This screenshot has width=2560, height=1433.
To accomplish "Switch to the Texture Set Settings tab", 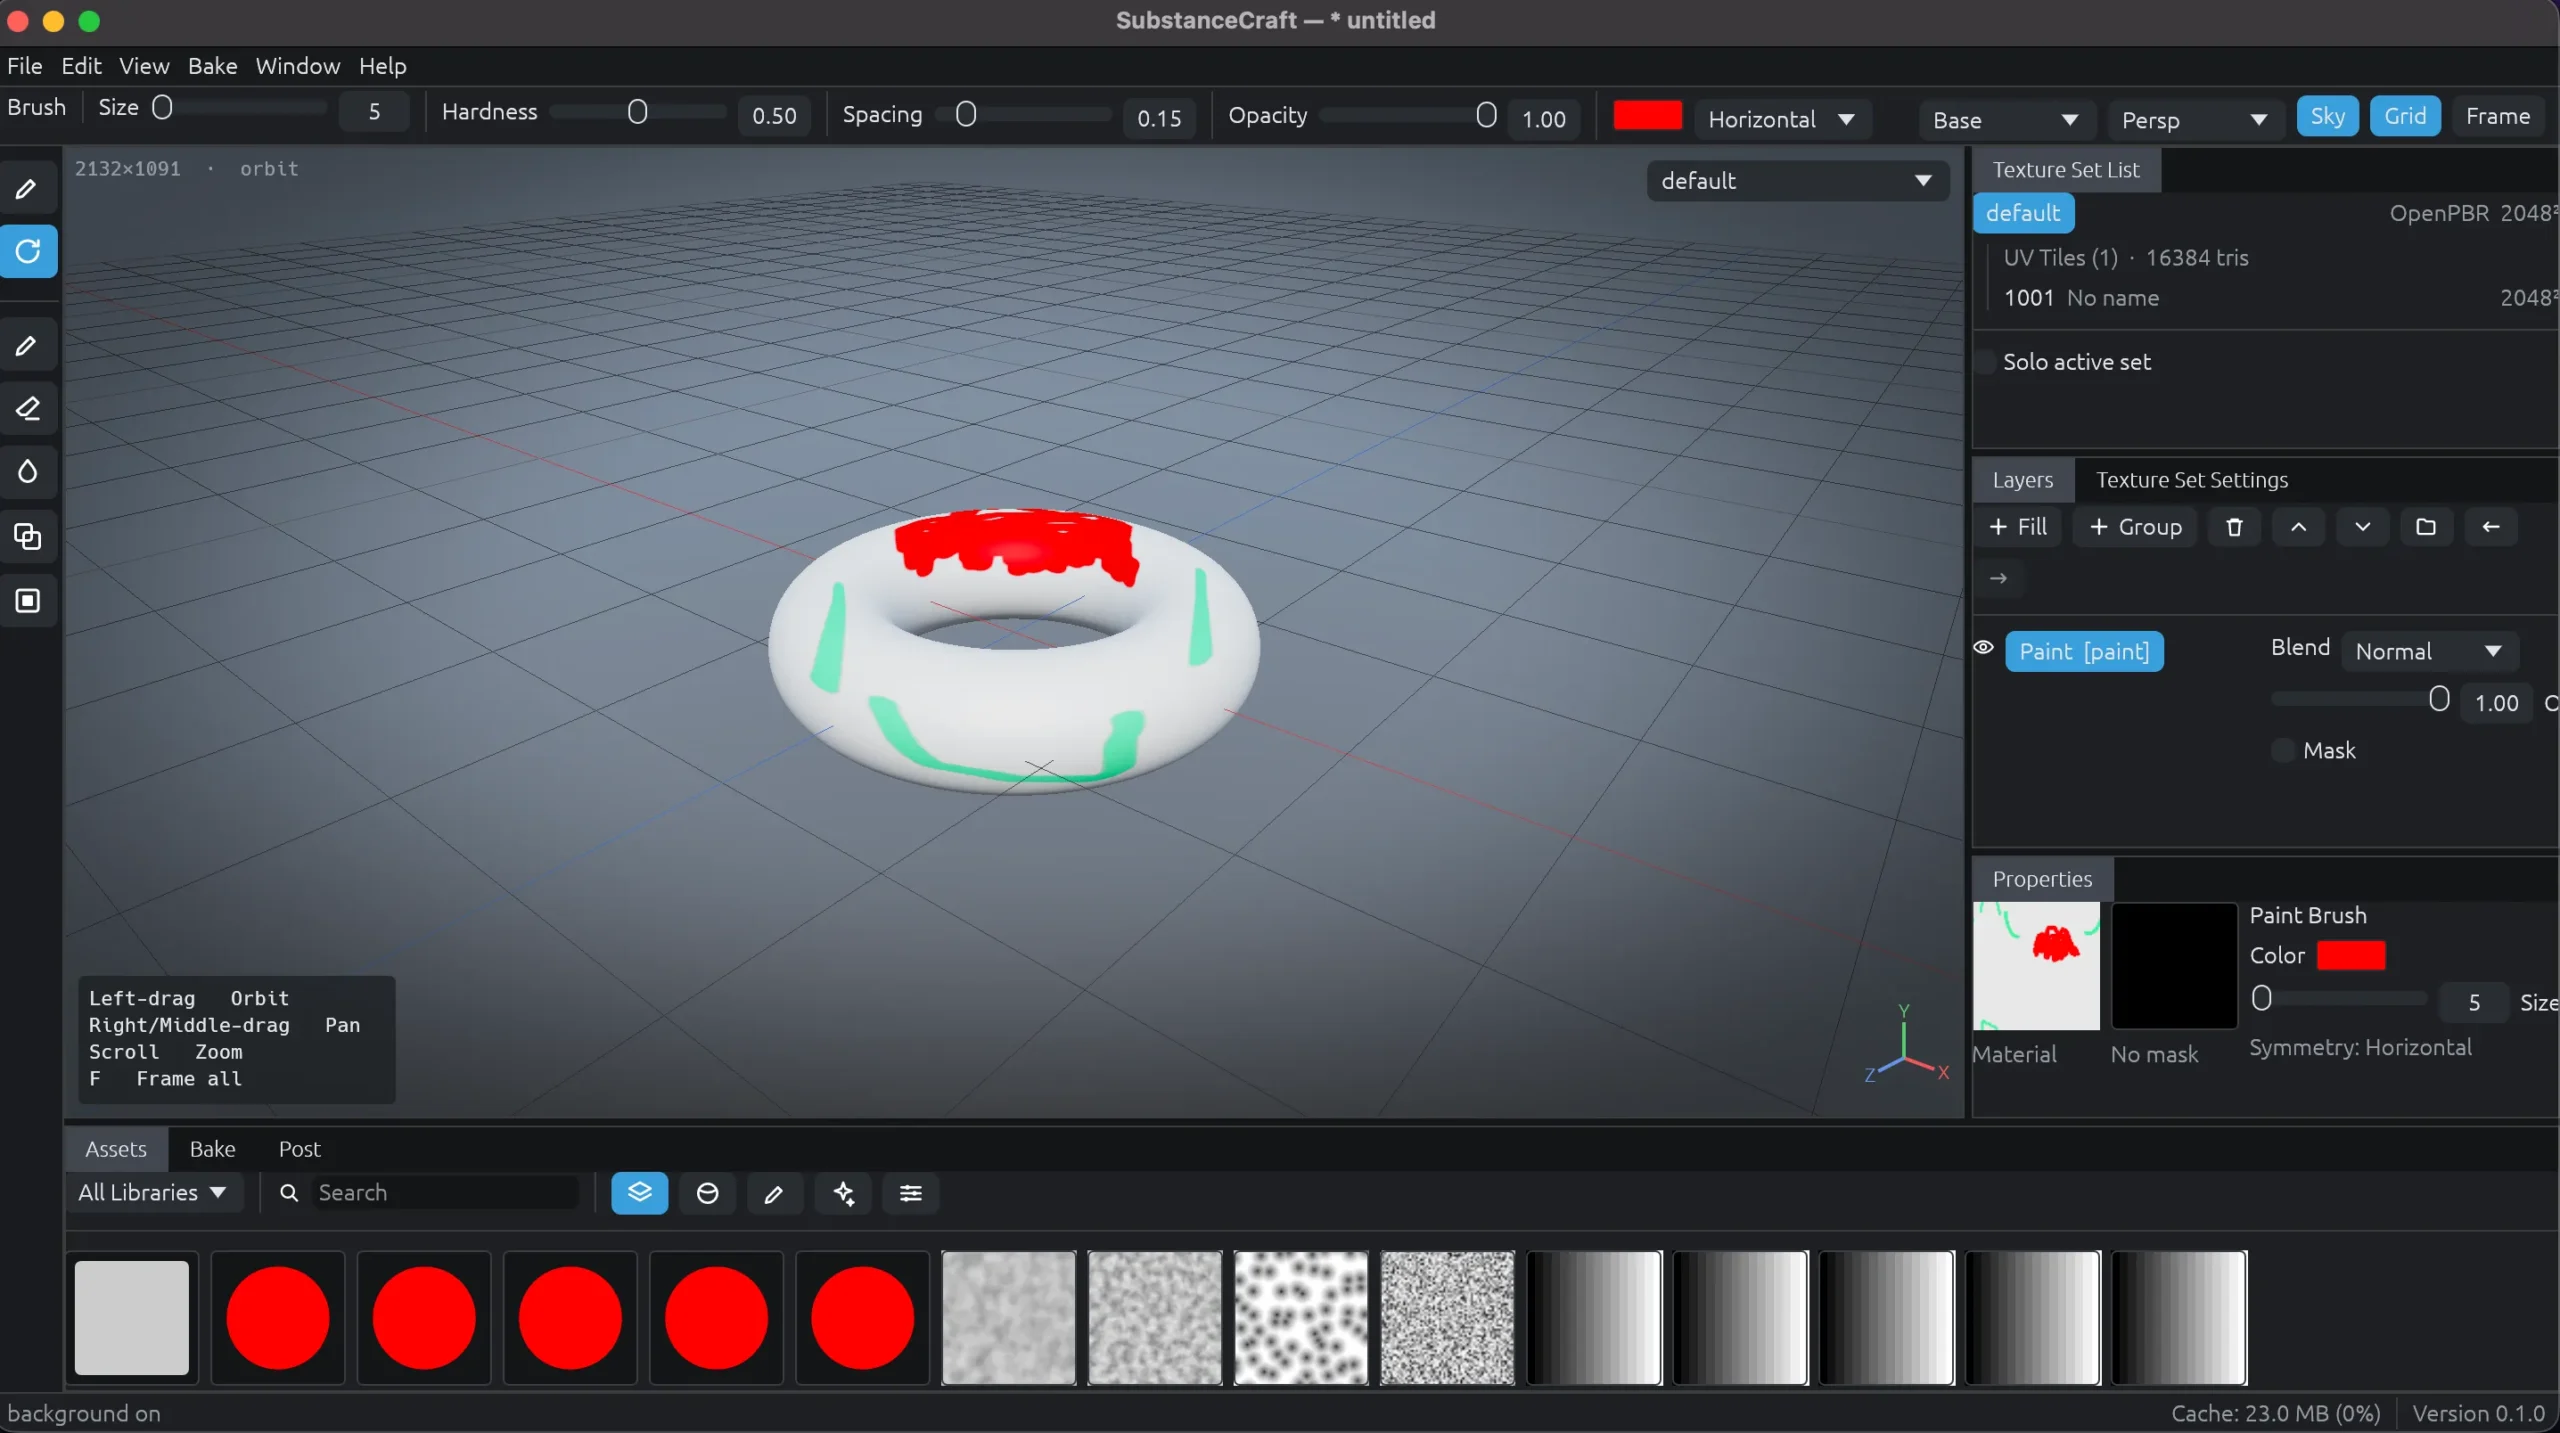I will tap(2192, 480).
